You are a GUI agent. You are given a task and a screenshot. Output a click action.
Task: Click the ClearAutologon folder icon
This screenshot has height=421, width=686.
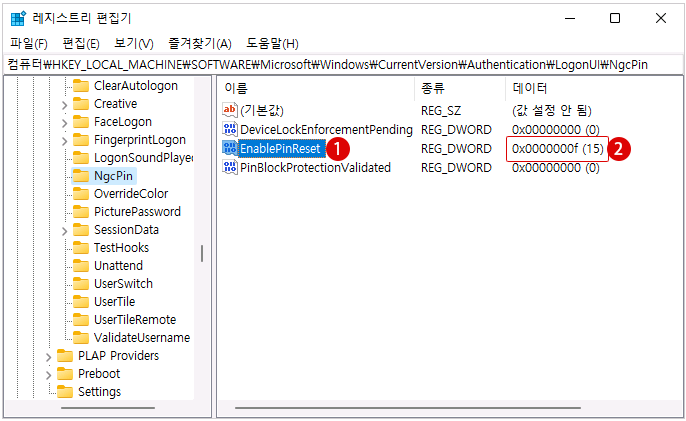point(81,86)
